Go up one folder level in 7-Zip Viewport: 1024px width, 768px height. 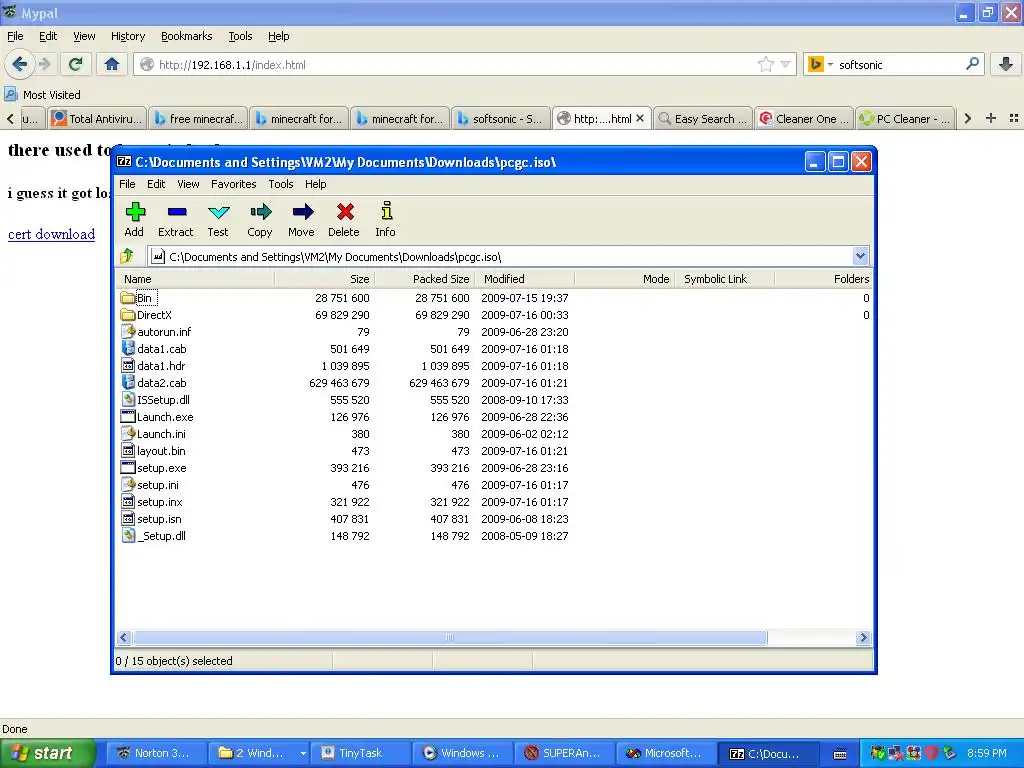point(127,256)
